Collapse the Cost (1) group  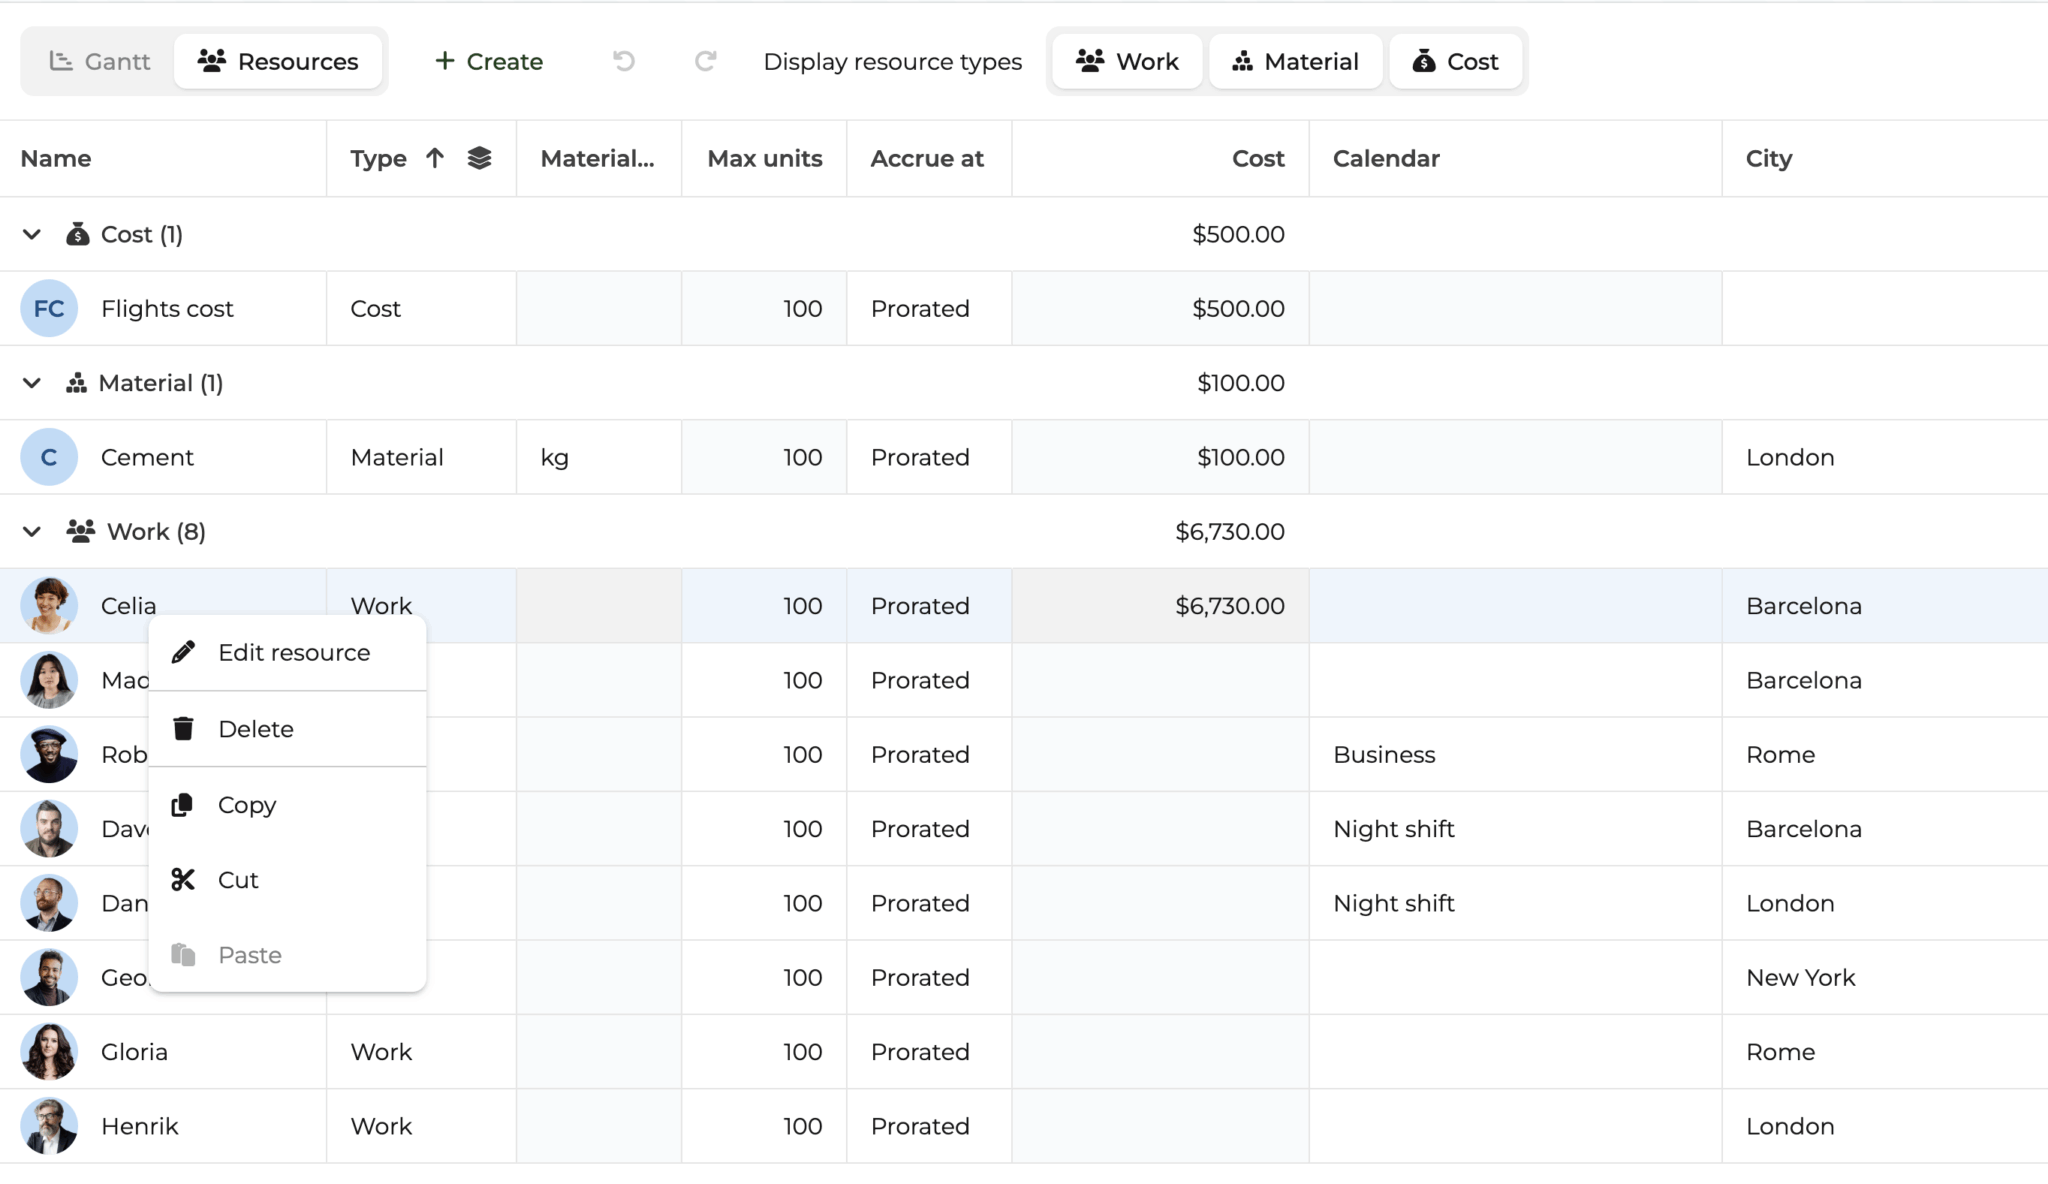point(32,234)
